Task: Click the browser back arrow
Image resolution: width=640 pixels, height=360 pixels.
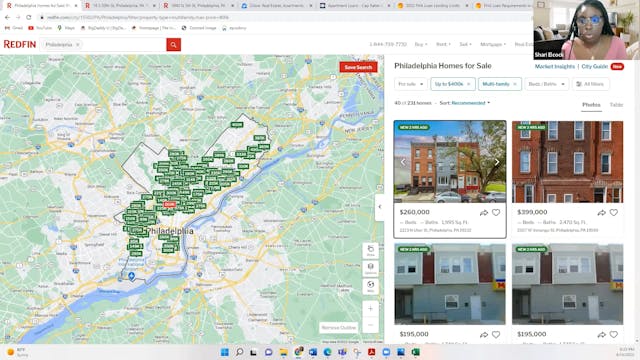Action: pyautogui.click(x=7, y=18)
